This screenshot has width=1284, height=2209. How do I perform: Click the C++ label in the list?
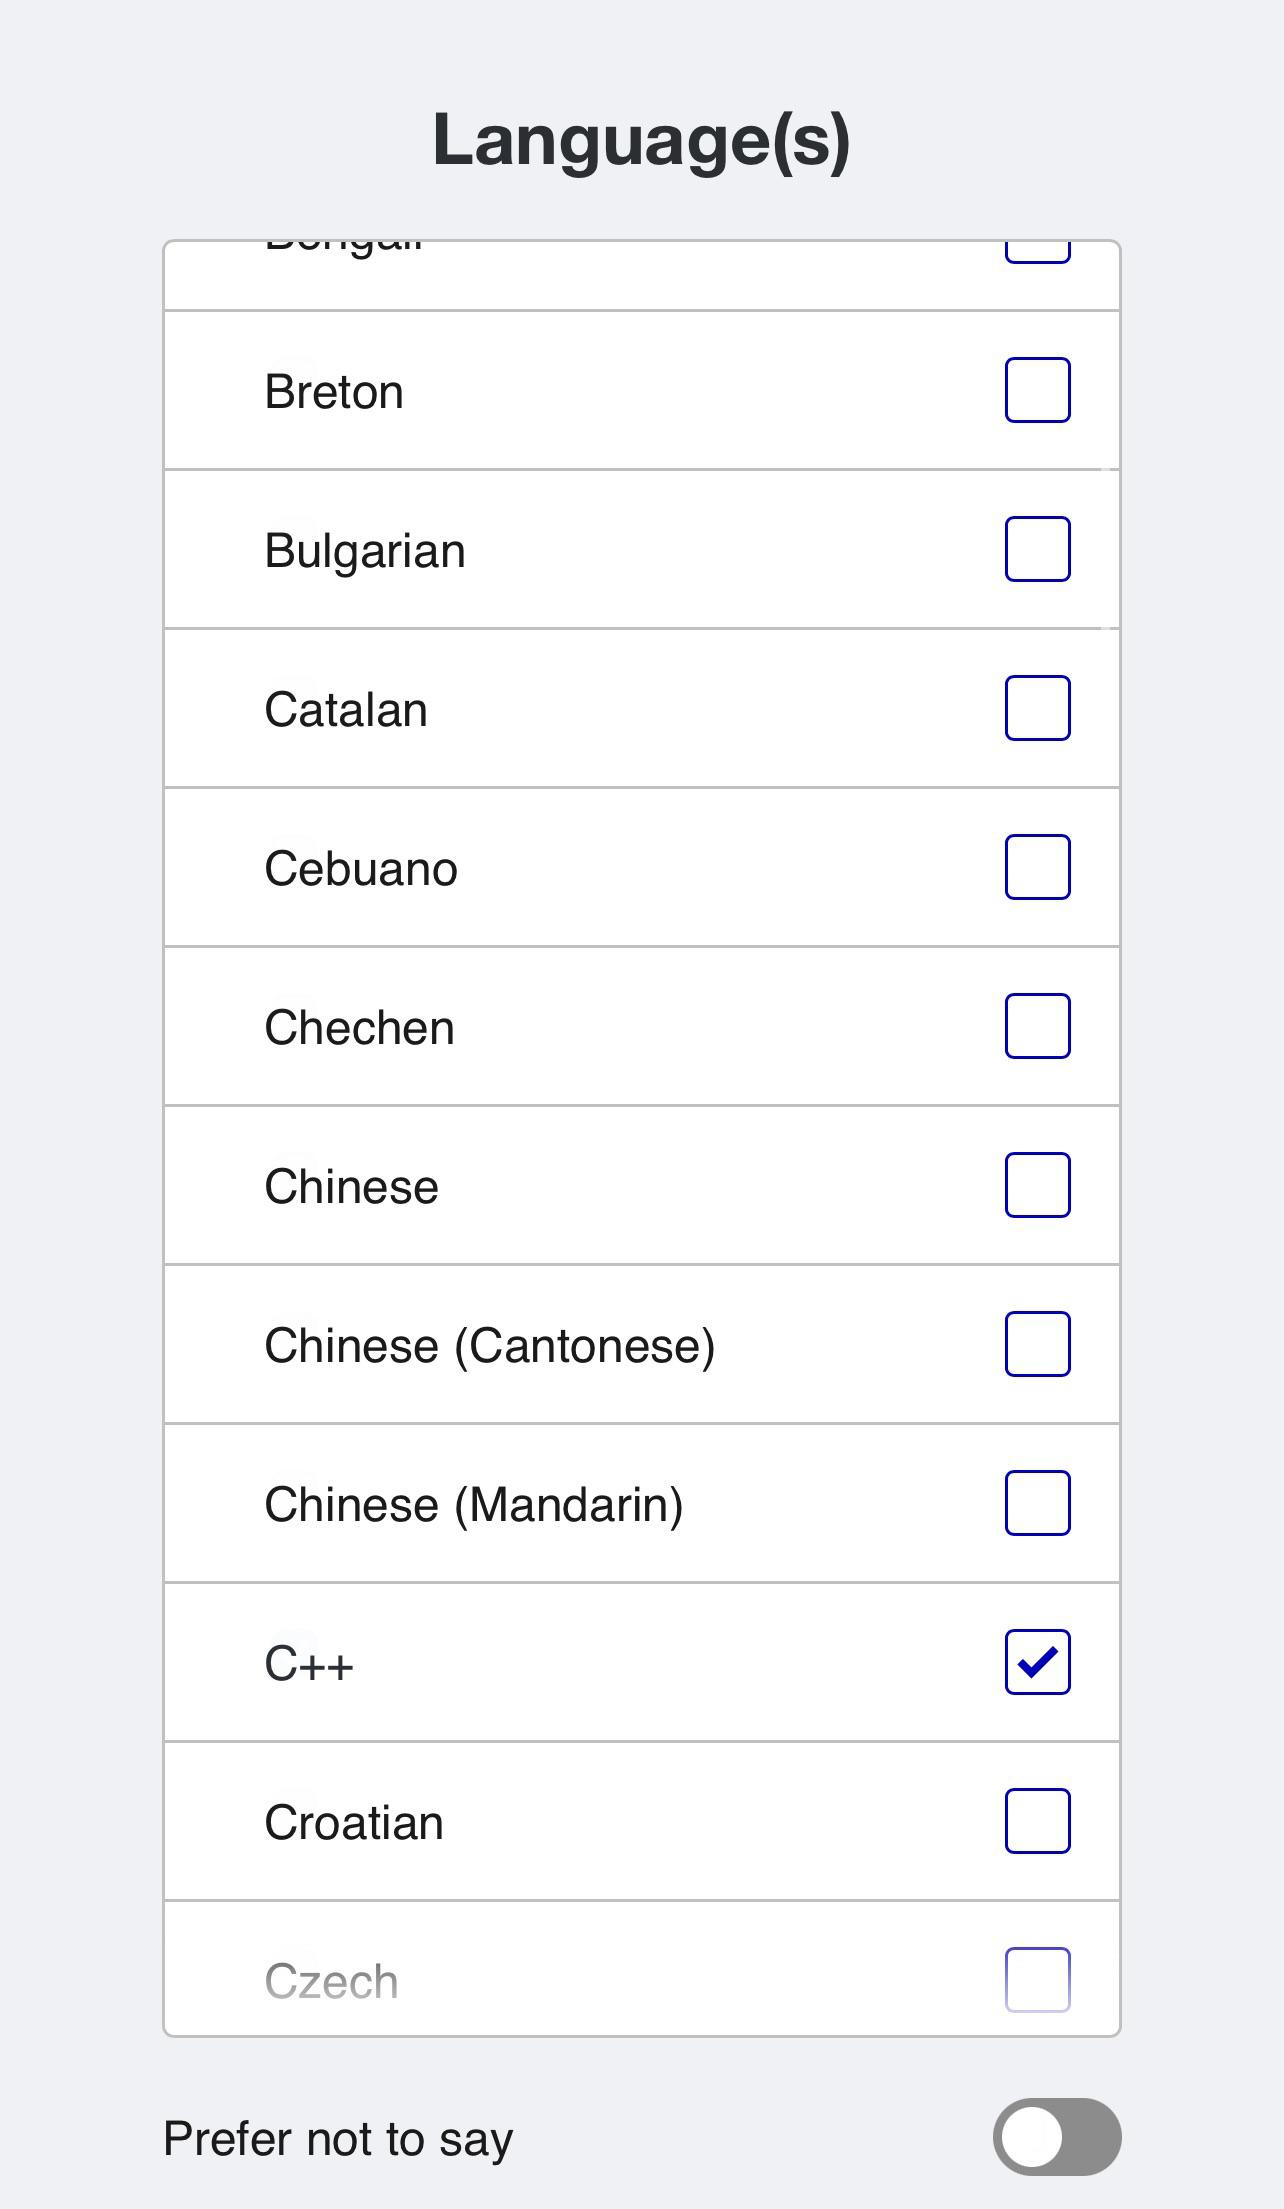point(309,1664)
